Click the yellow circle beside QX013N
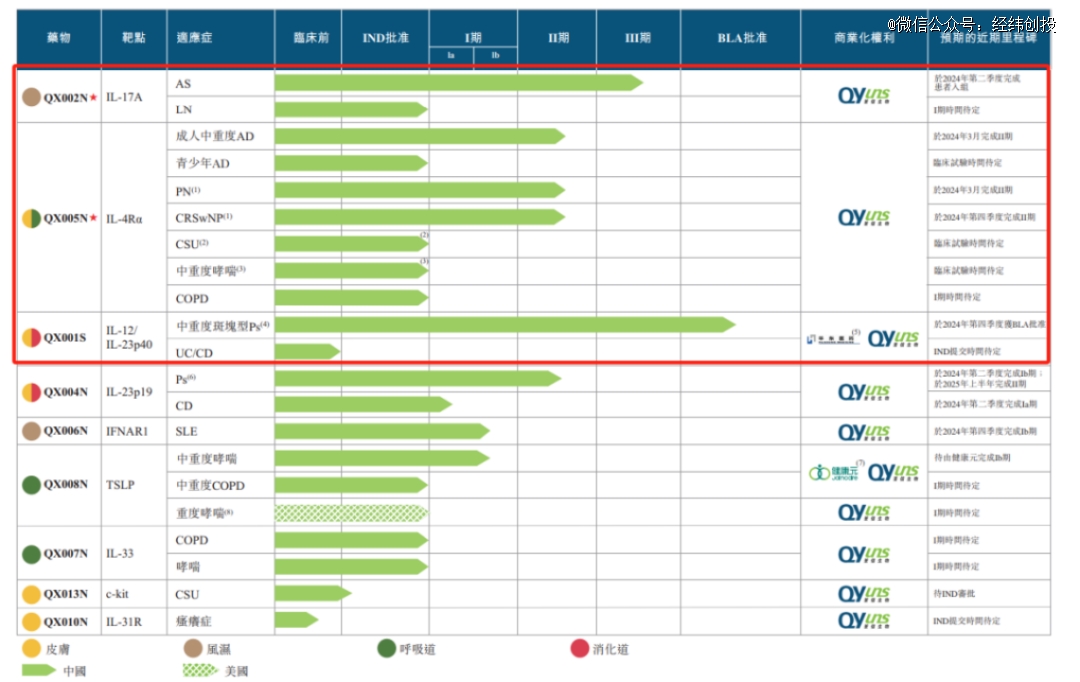This screenshot has width=1080, height=682. pyautogui.click(x=31, y=594)
